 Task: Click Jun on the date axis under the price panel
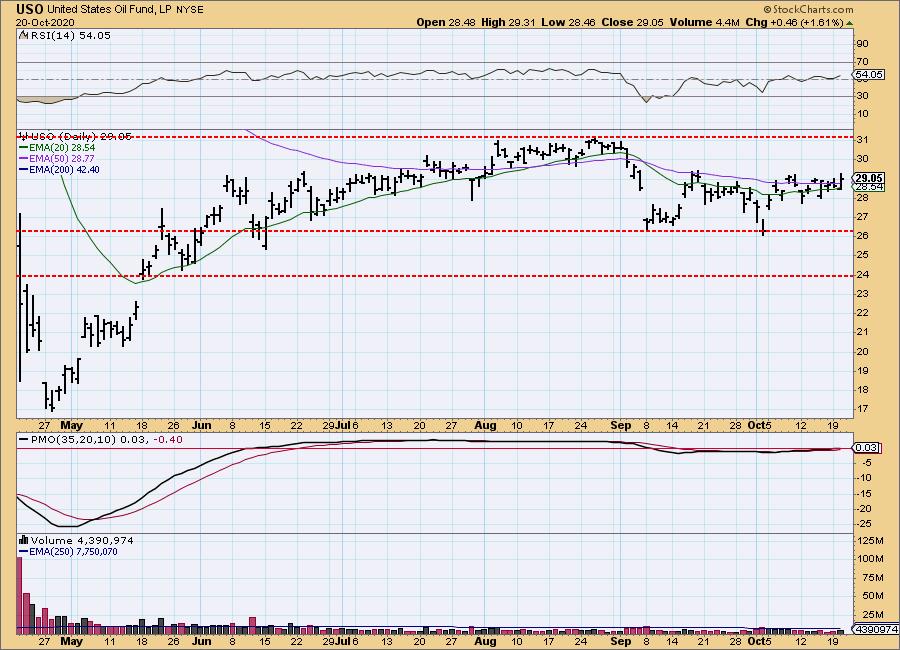point(201,425)
